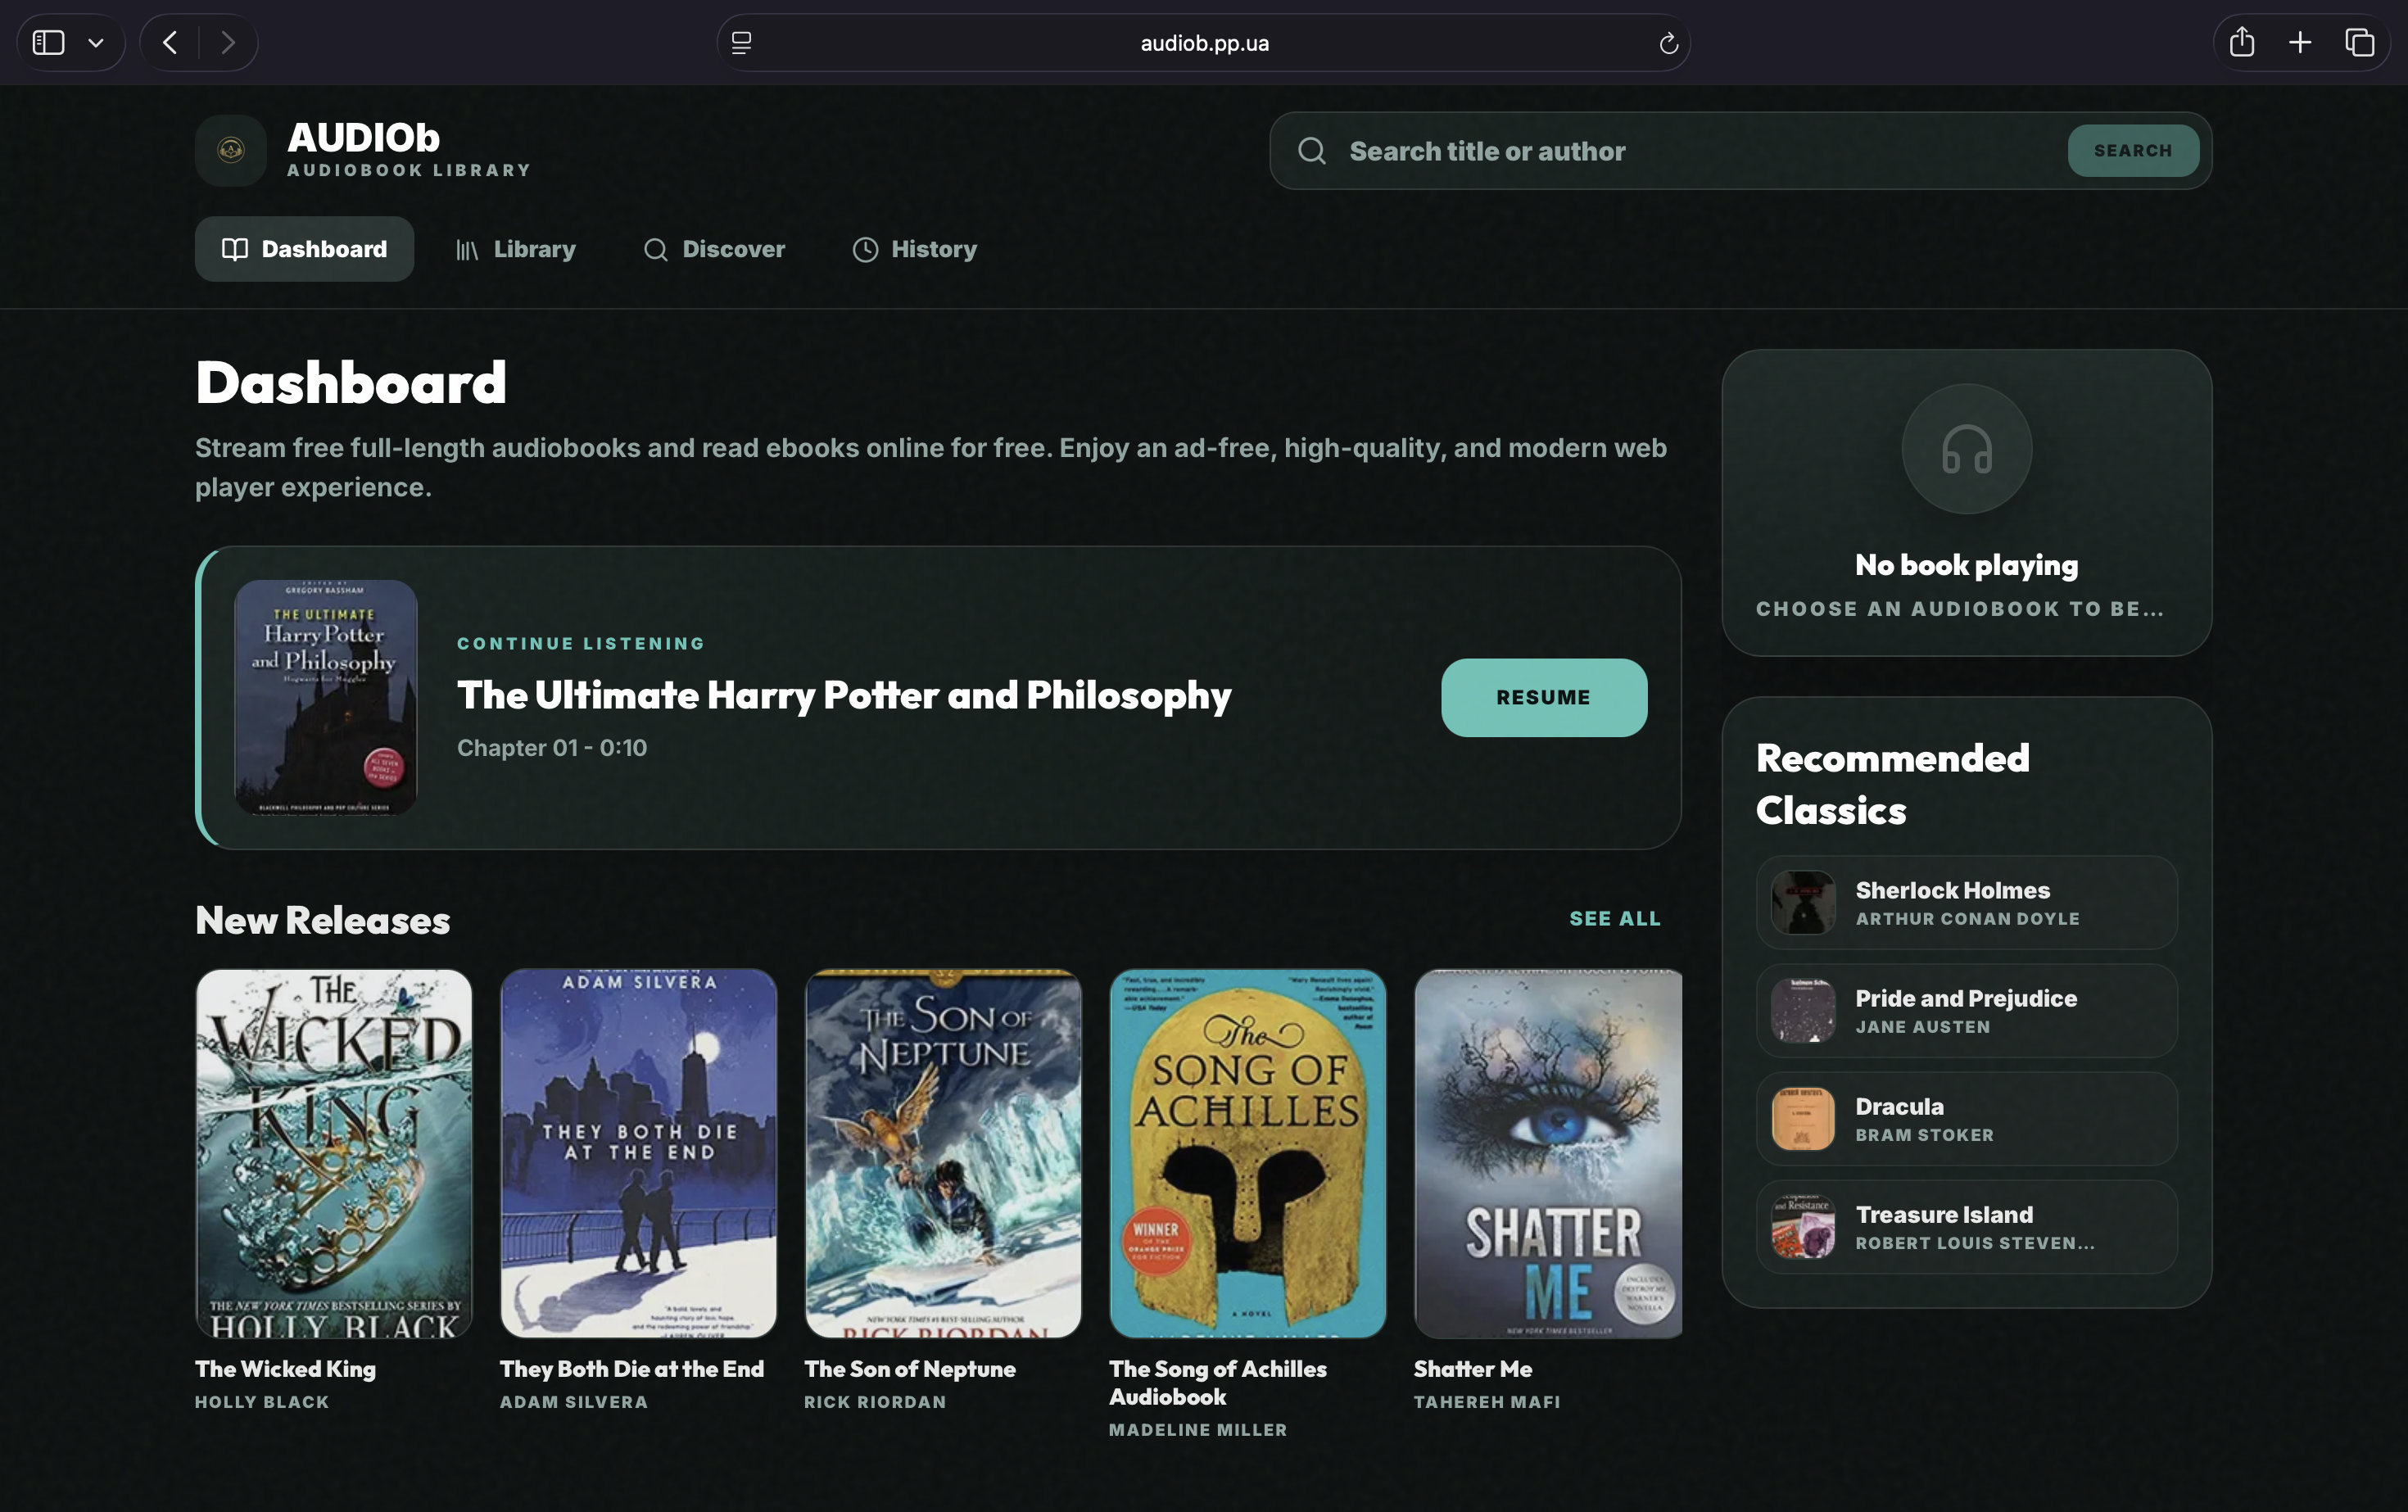Screen dimensions: 2408x1512
Task: Click the RICK RIORDAN author text
Action: pyautogui.click(x=875, y=1402)
